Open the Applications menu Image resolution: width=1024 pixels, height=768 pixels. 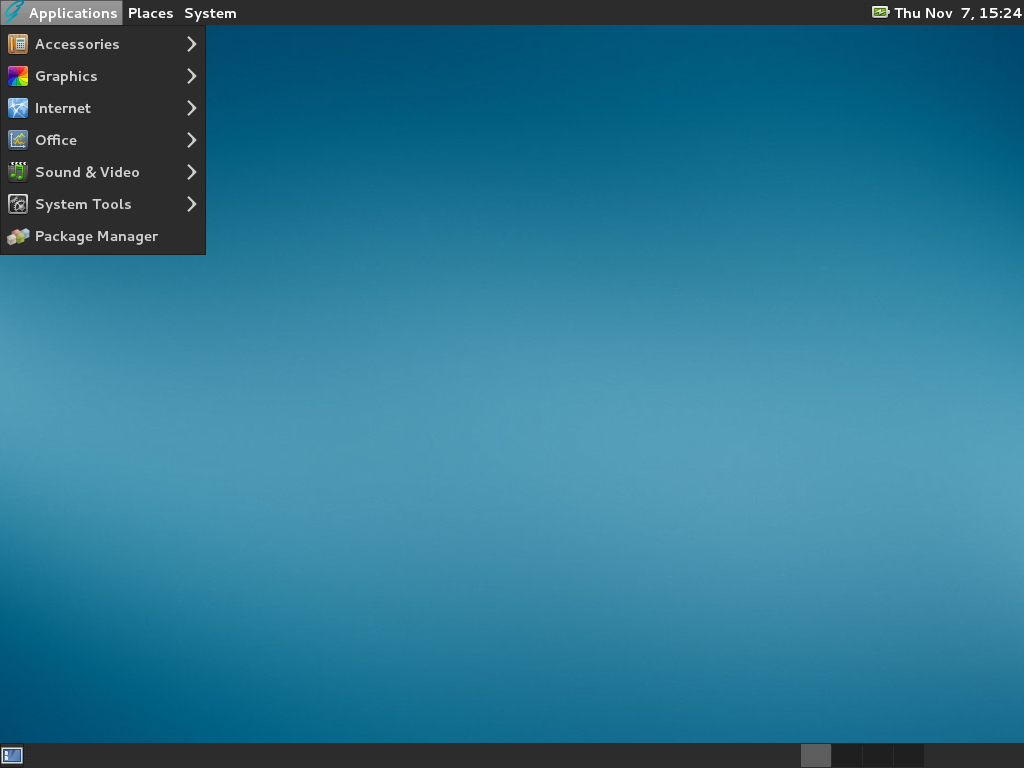tap(61, 12)
